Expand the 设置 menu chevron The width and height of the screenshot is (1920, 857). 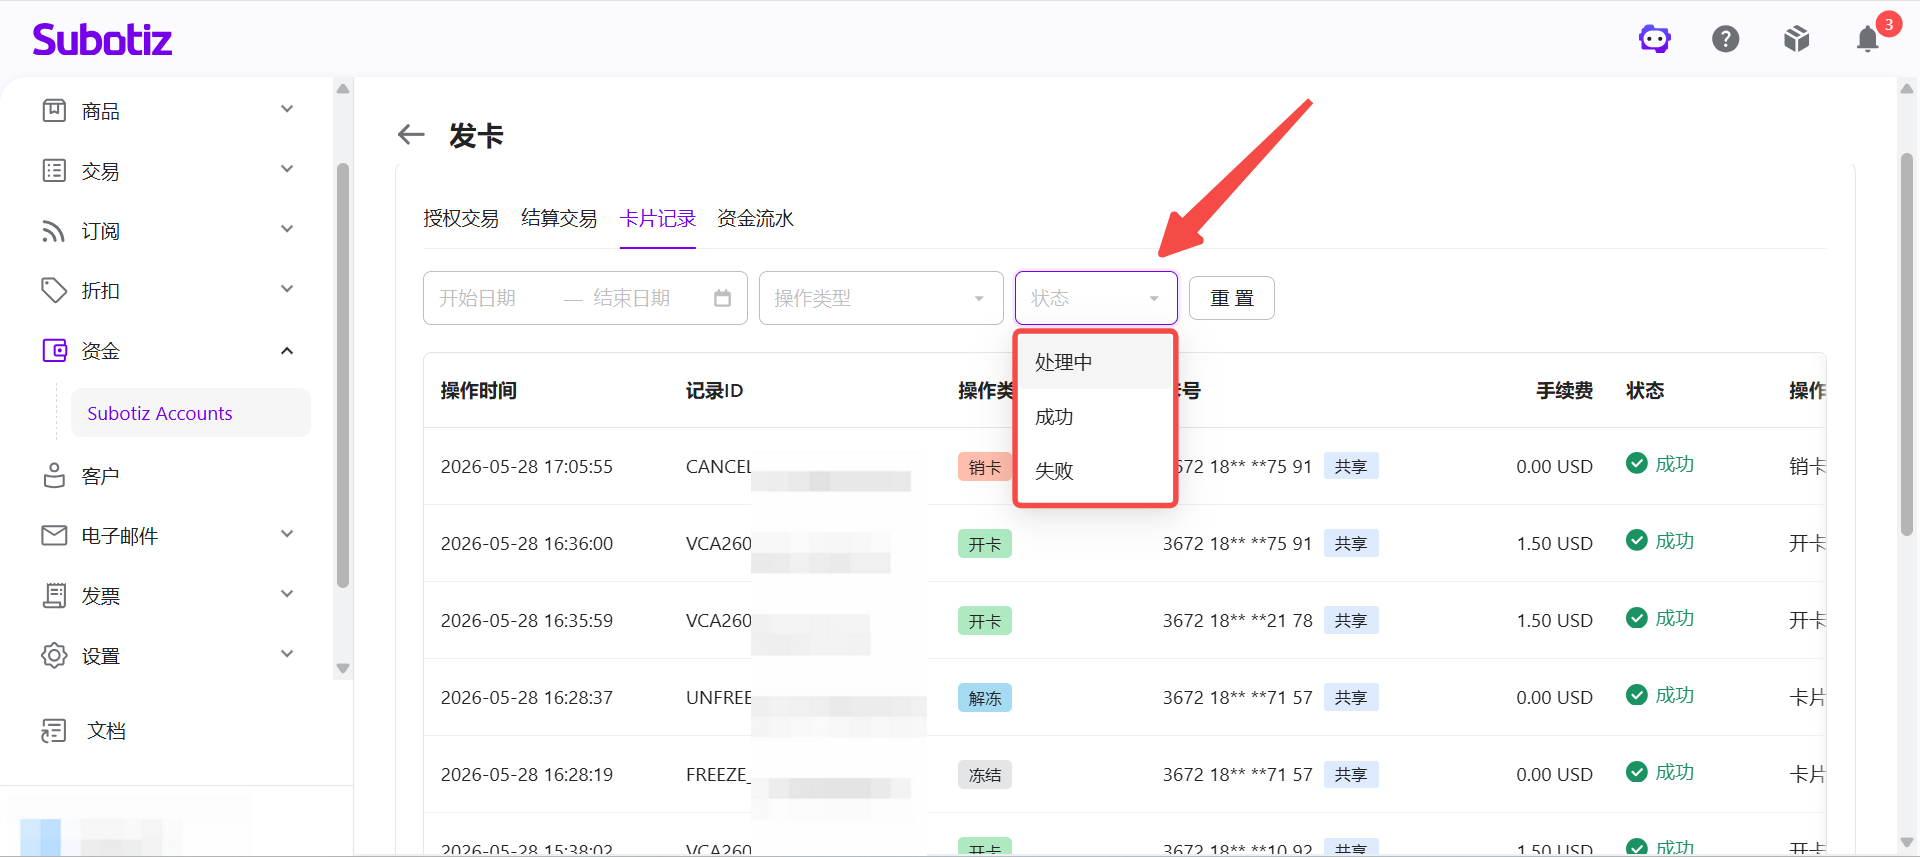coord(287,654)
